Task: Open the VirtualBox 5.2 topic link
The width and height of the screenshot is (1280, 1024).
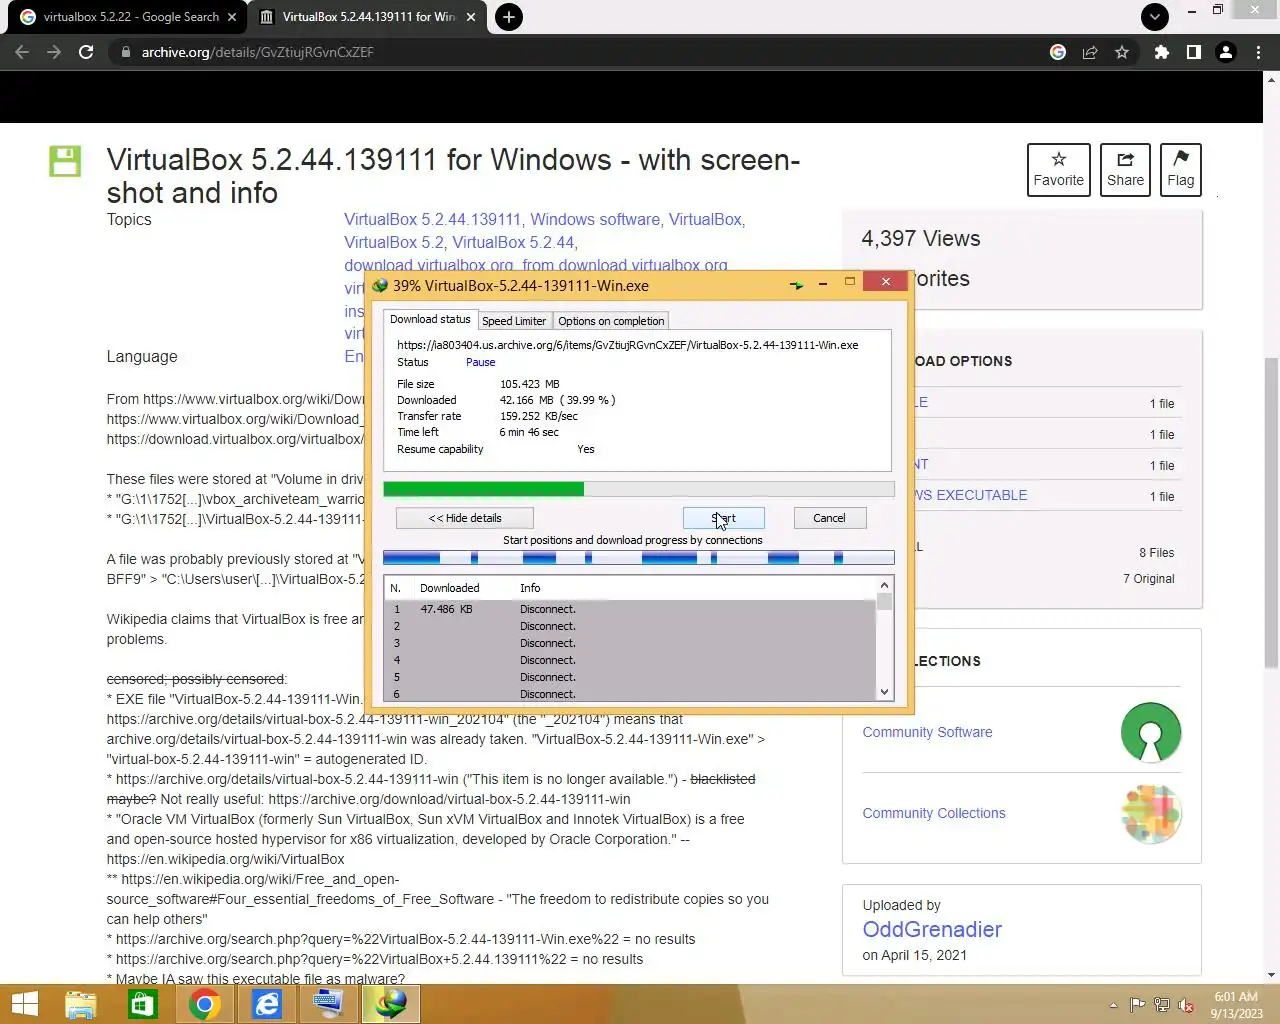Action: pyautogui.click(x=394, y=242)
